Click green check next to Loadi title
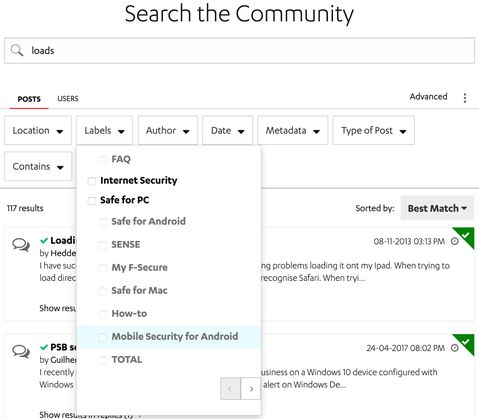Screen dimensions: 479x419 tap(44, 241)
